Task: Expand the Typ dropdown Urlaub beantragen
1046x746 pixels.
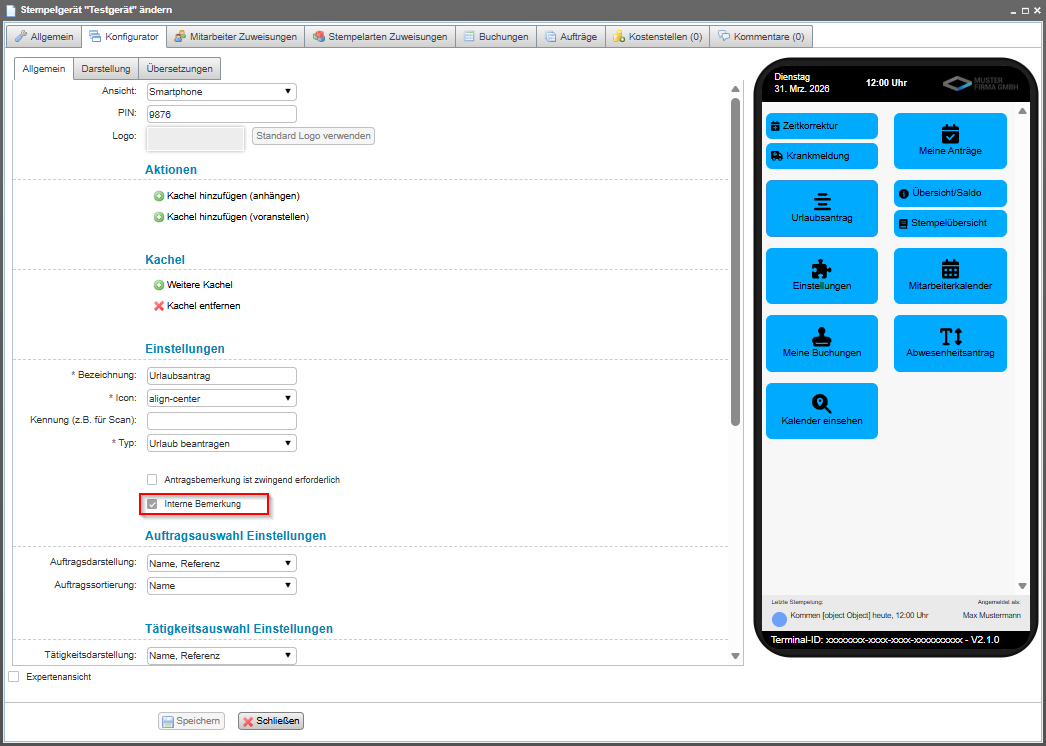Action: pyautogui.click(x=221, y=443)
